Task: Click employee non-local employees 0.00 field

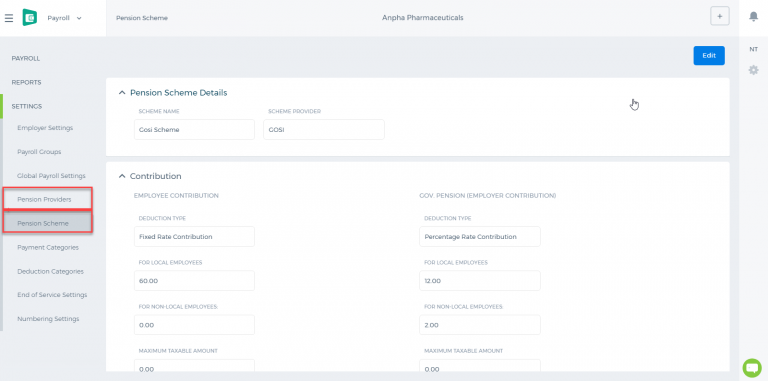Action: tap(194, 325)
